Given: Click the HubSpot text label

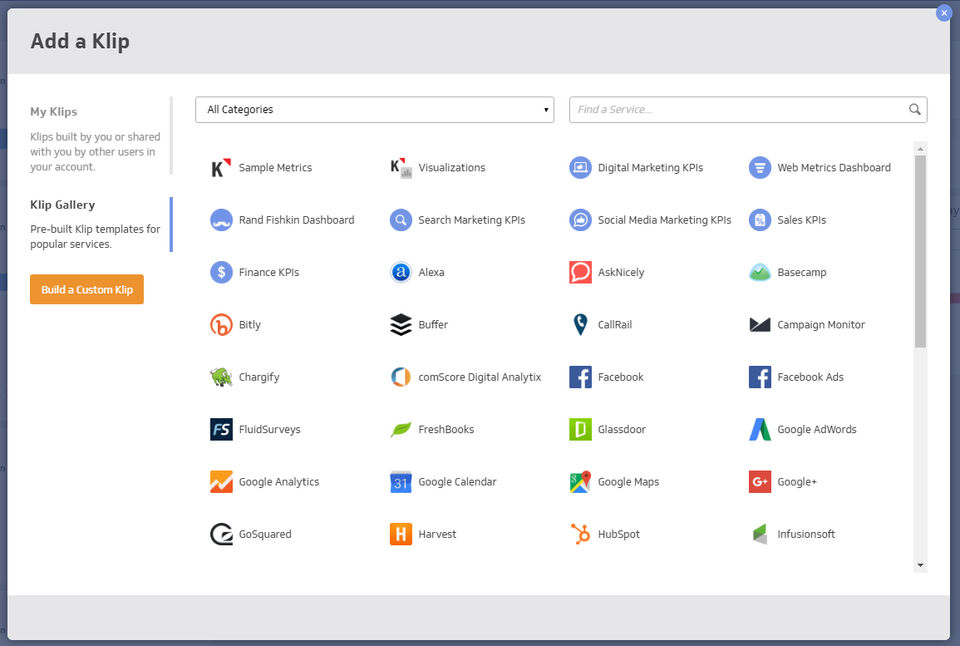Looking at the screenshot, I should (619, 534).
